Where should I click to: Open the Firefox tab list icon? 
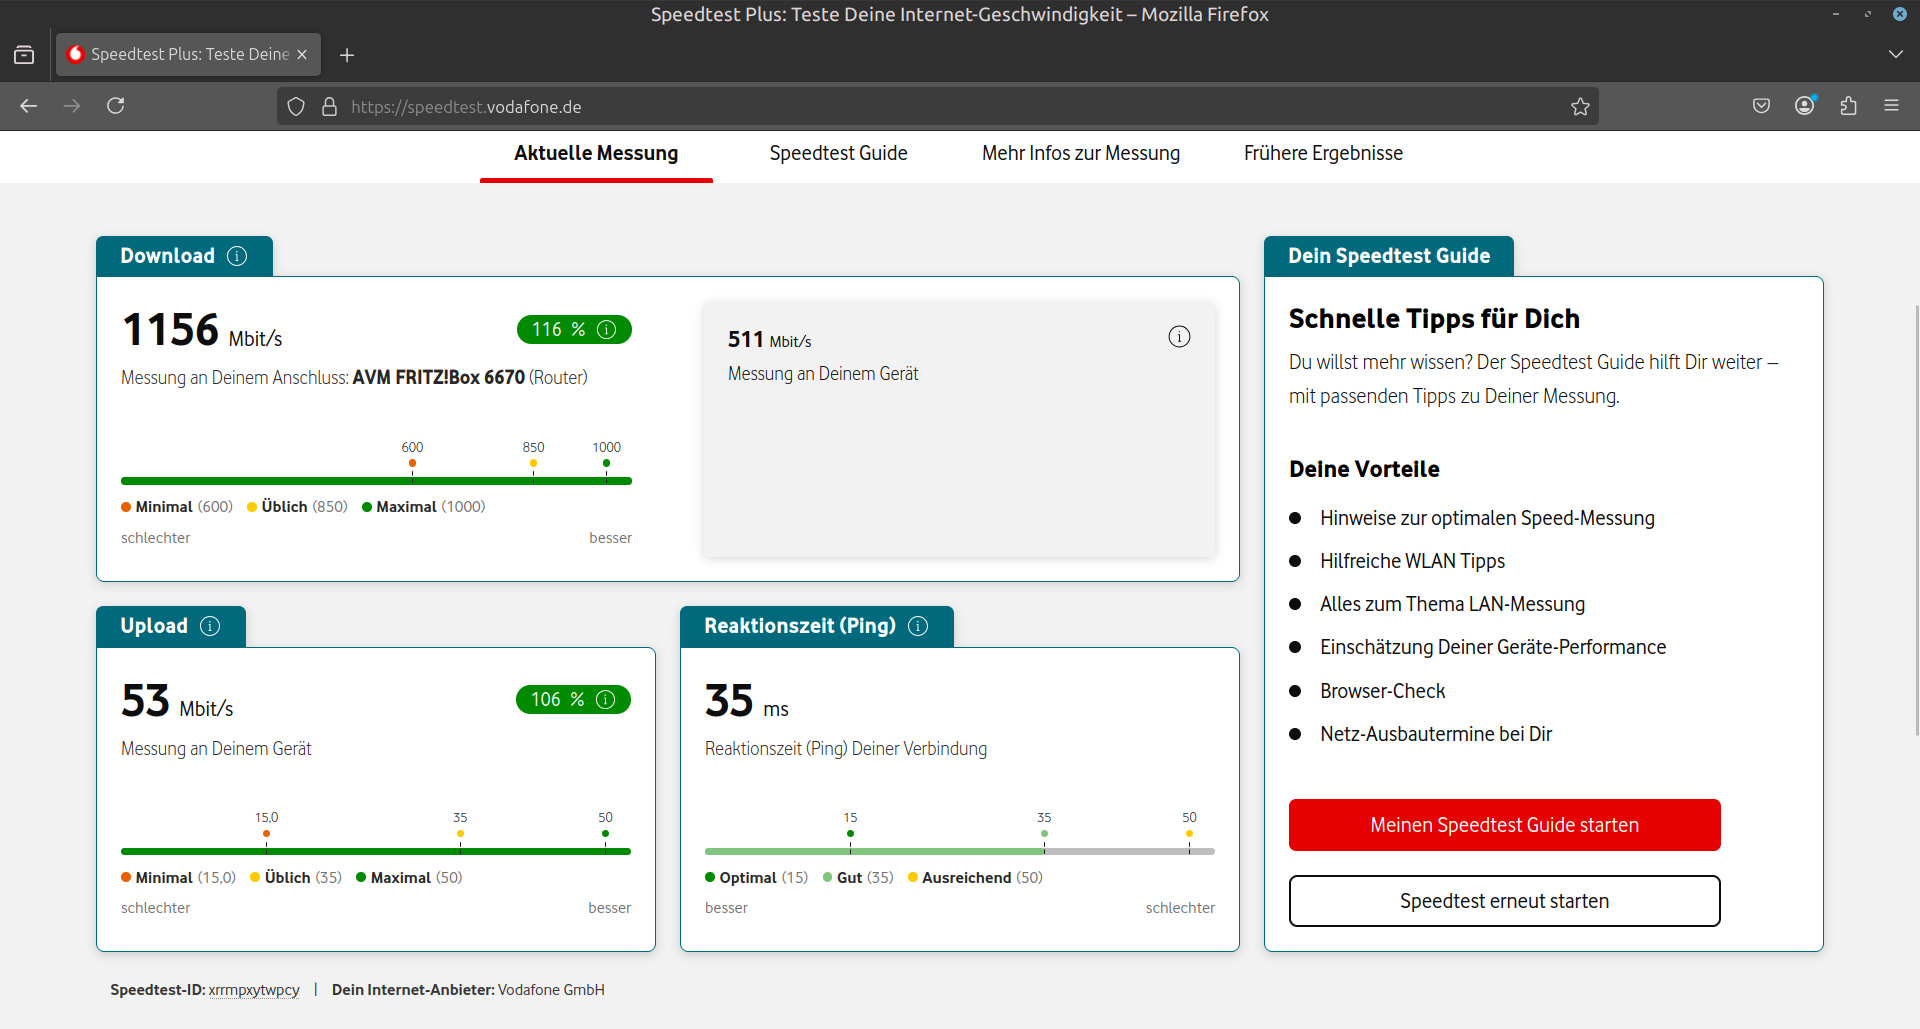coord(24,55)
